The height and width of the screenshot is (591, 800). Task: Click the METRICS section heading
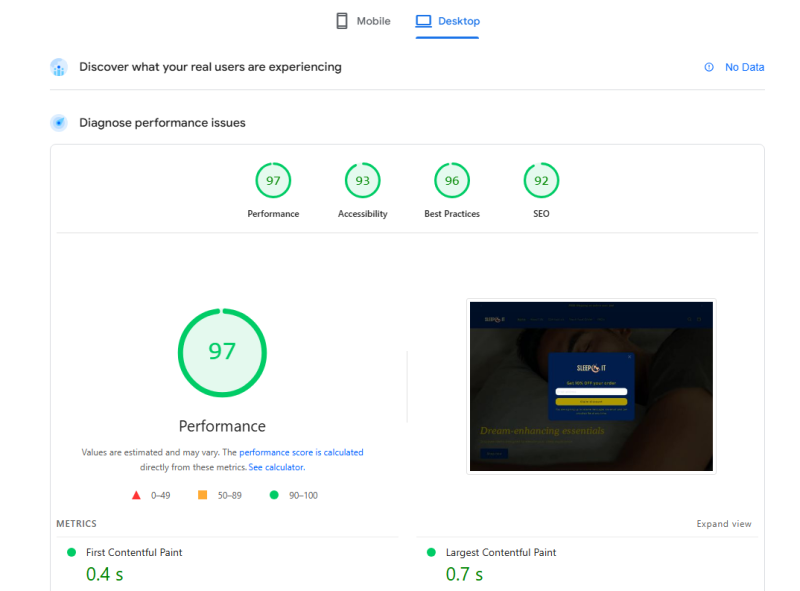click(77, 524)
